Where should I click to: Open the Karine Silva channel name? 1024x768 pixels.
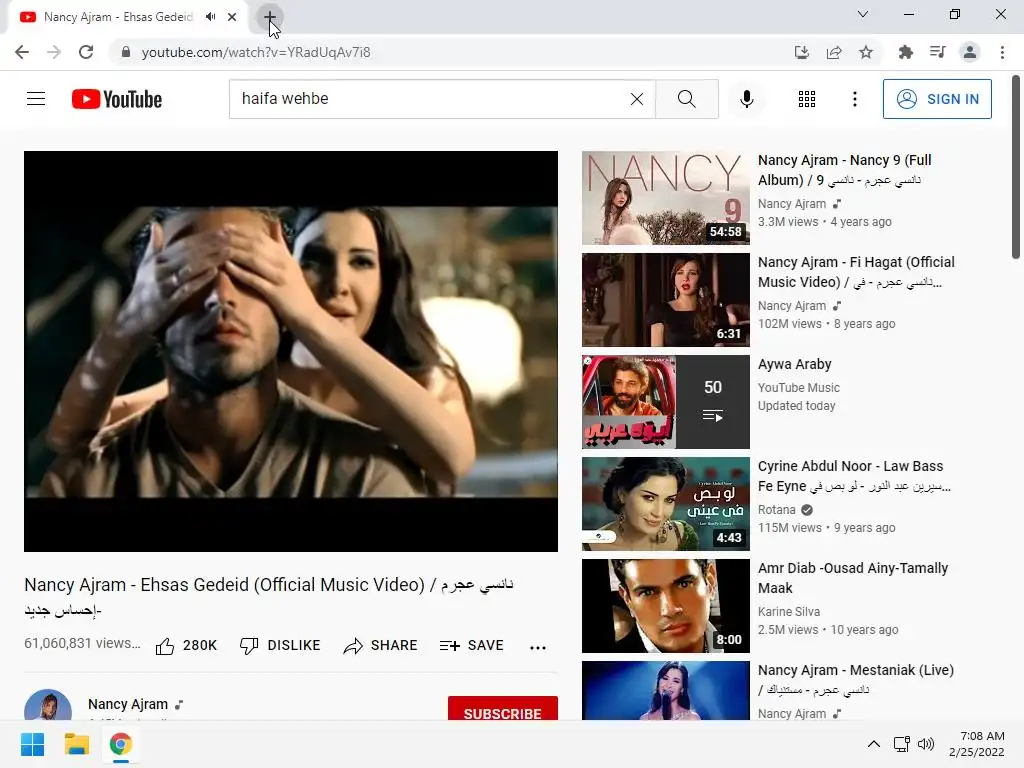789,611
